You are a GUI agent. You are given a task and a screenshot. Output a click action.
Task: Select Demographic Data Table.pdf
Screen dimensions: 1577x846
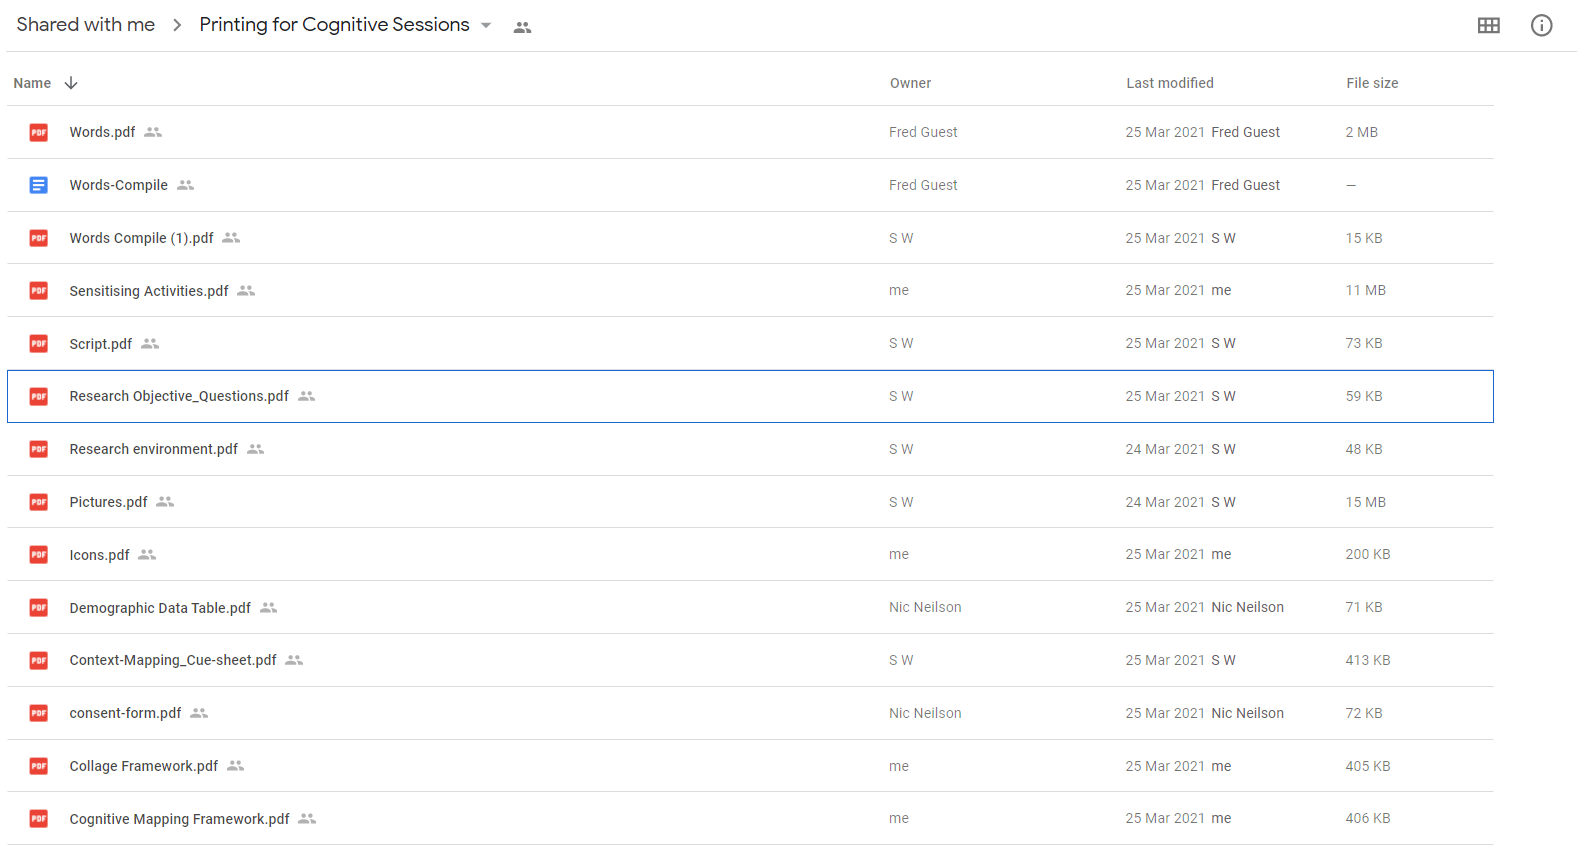[160, 608]
